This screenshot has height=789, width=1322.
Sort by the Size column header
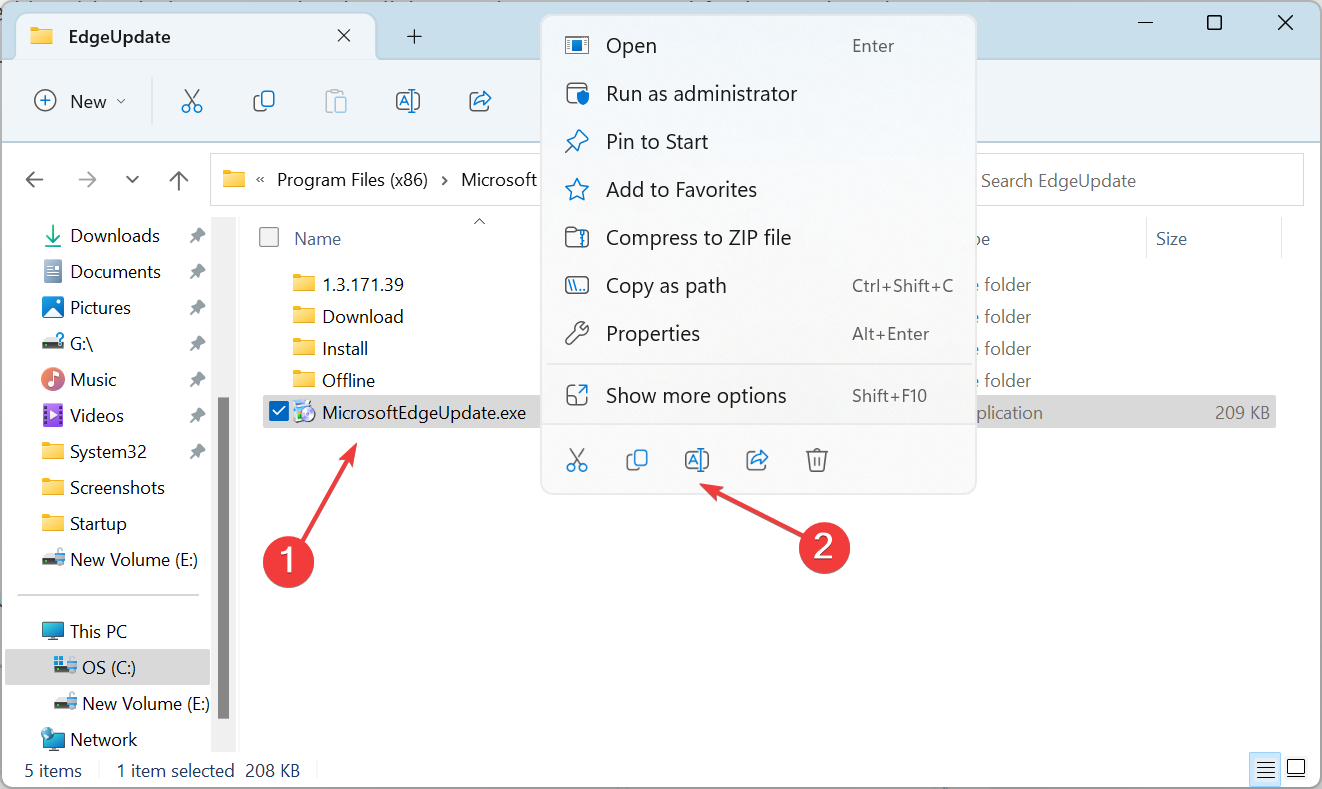tap(1171, 238)
